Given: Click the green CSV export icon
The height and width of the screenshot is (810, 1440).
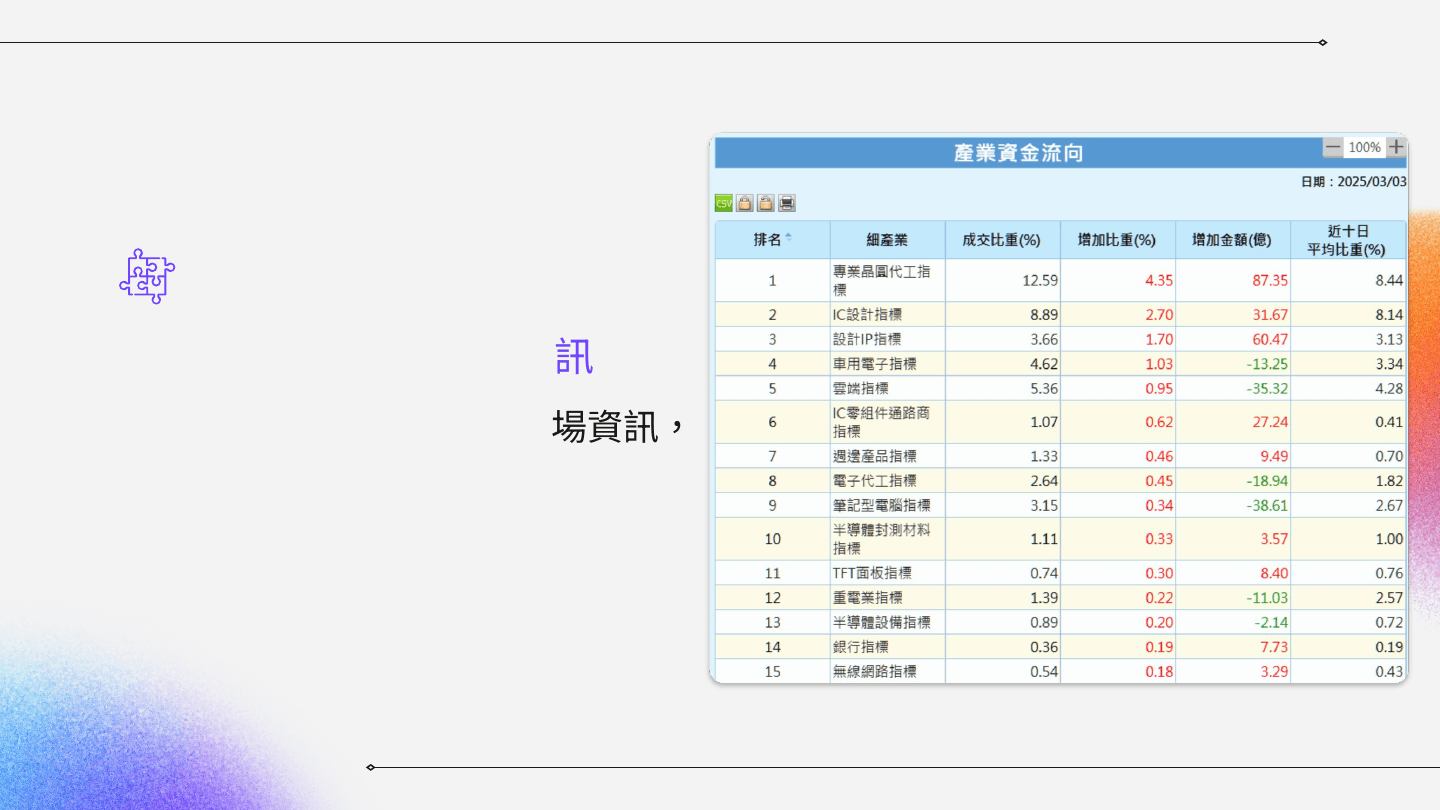Looking at the screenshot, I should coord(724,203).
